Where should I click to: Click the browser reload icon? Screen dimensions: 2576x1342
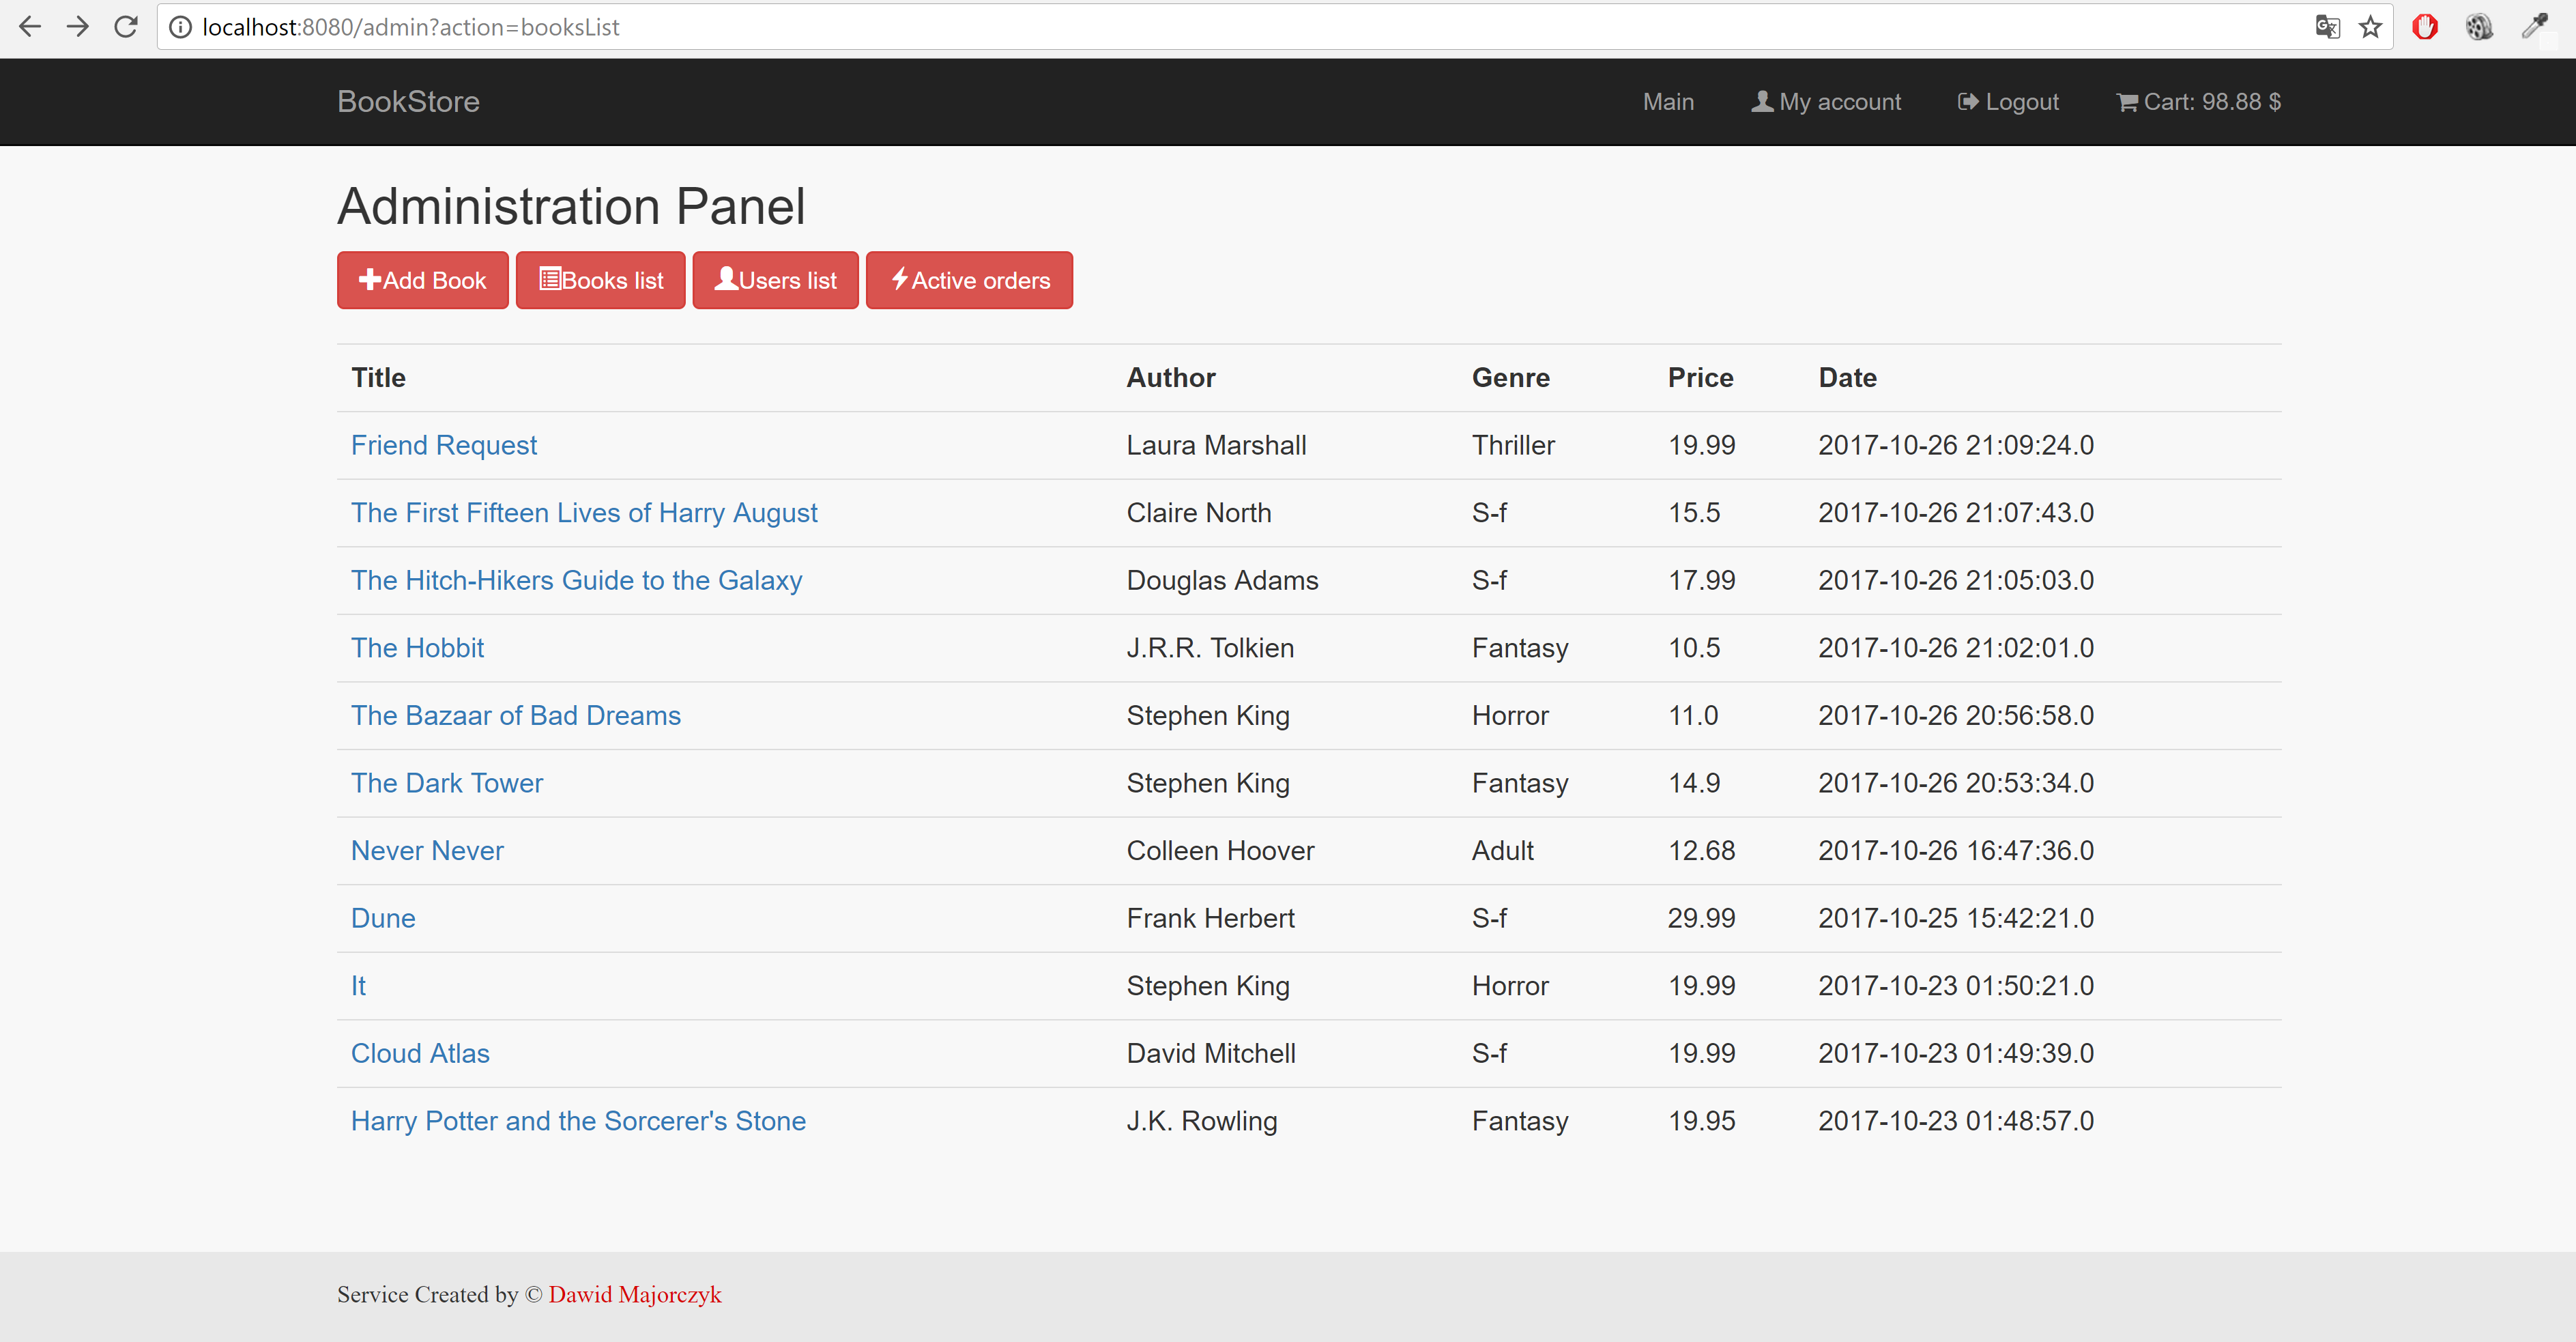125,27
